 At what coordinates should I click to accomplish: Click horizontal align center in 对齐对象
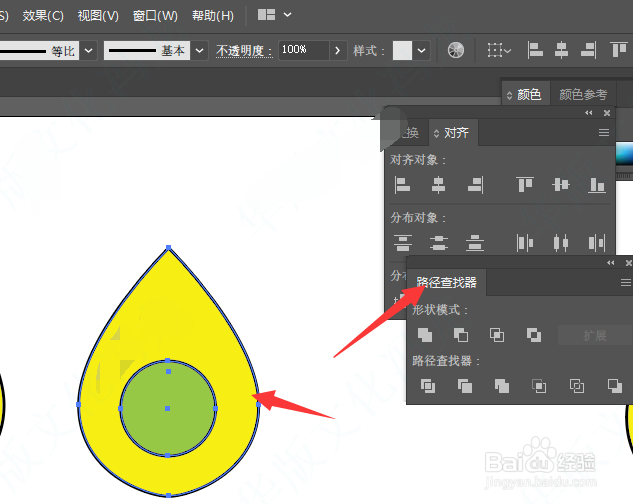click(x=438, y=185)
